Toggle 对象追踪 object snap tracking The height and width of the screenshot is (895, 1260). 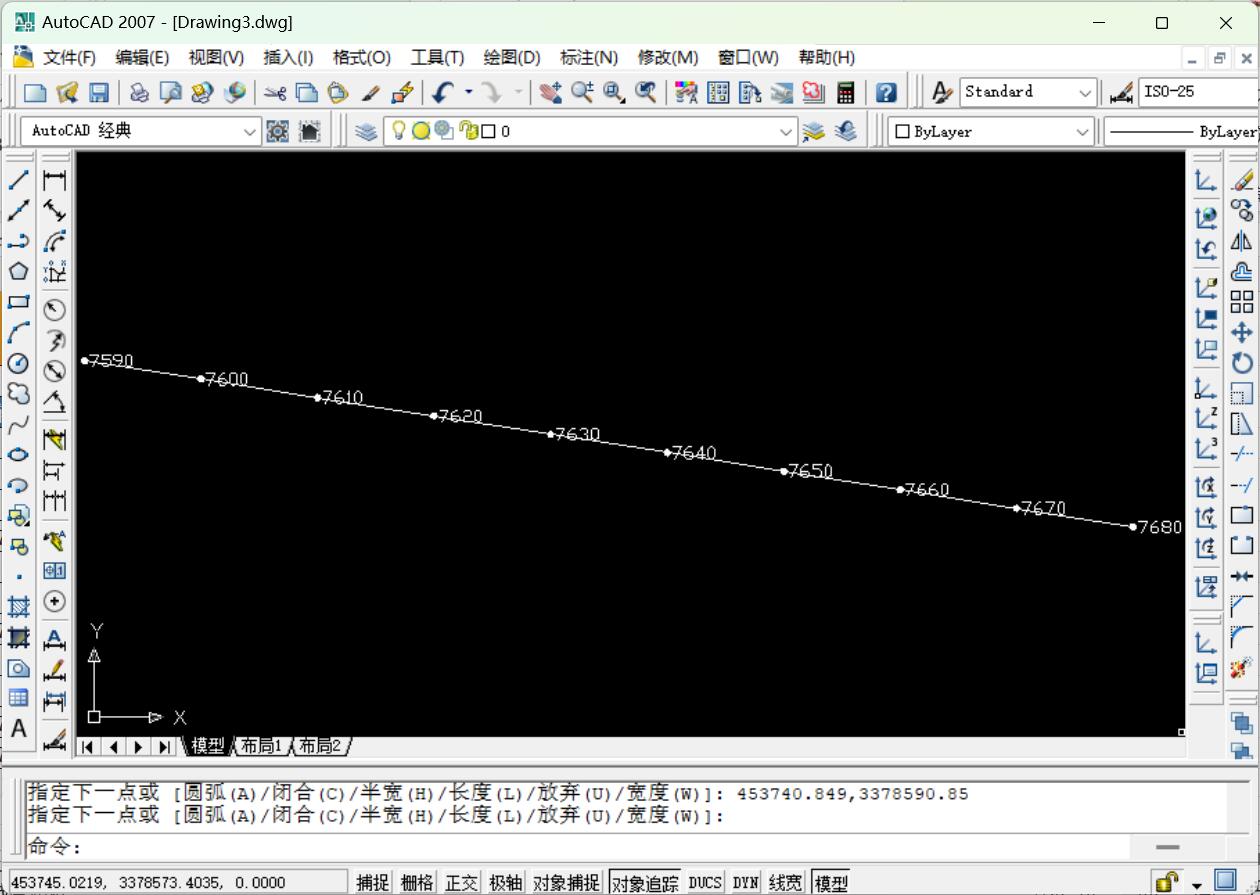(645, 882)
